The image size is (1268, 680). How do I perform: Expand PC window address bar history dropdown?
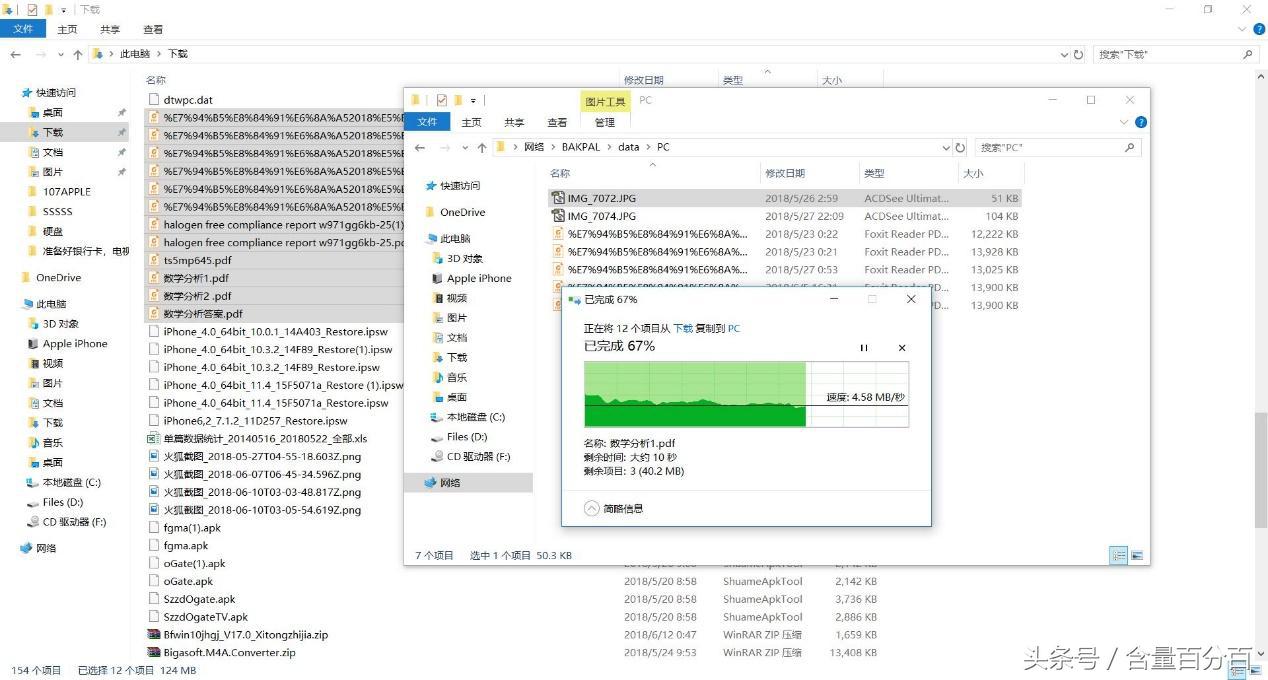(946, 147)
